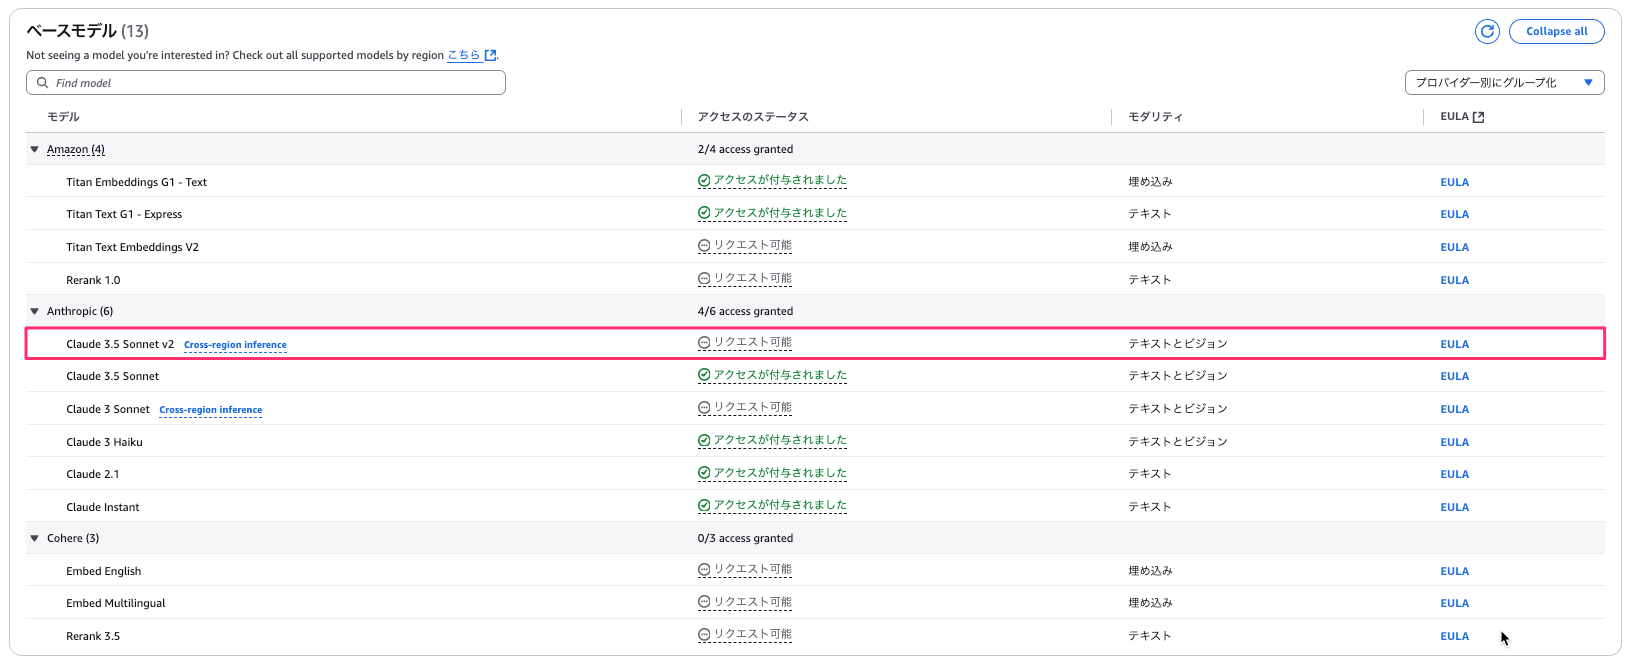
Task: Select the Titan Text Embeddings V2 model name
Action: 132,247
